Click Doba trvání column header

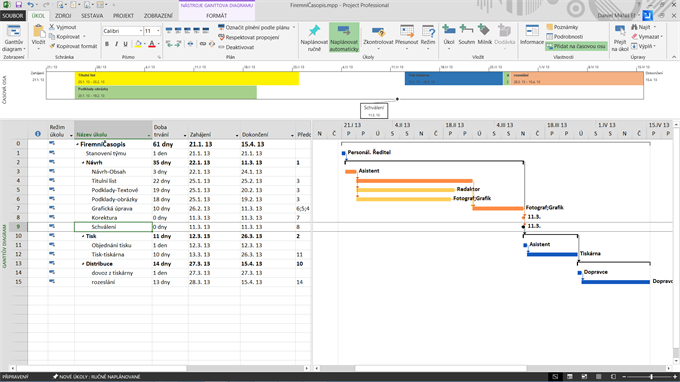[x=170, y=131]
